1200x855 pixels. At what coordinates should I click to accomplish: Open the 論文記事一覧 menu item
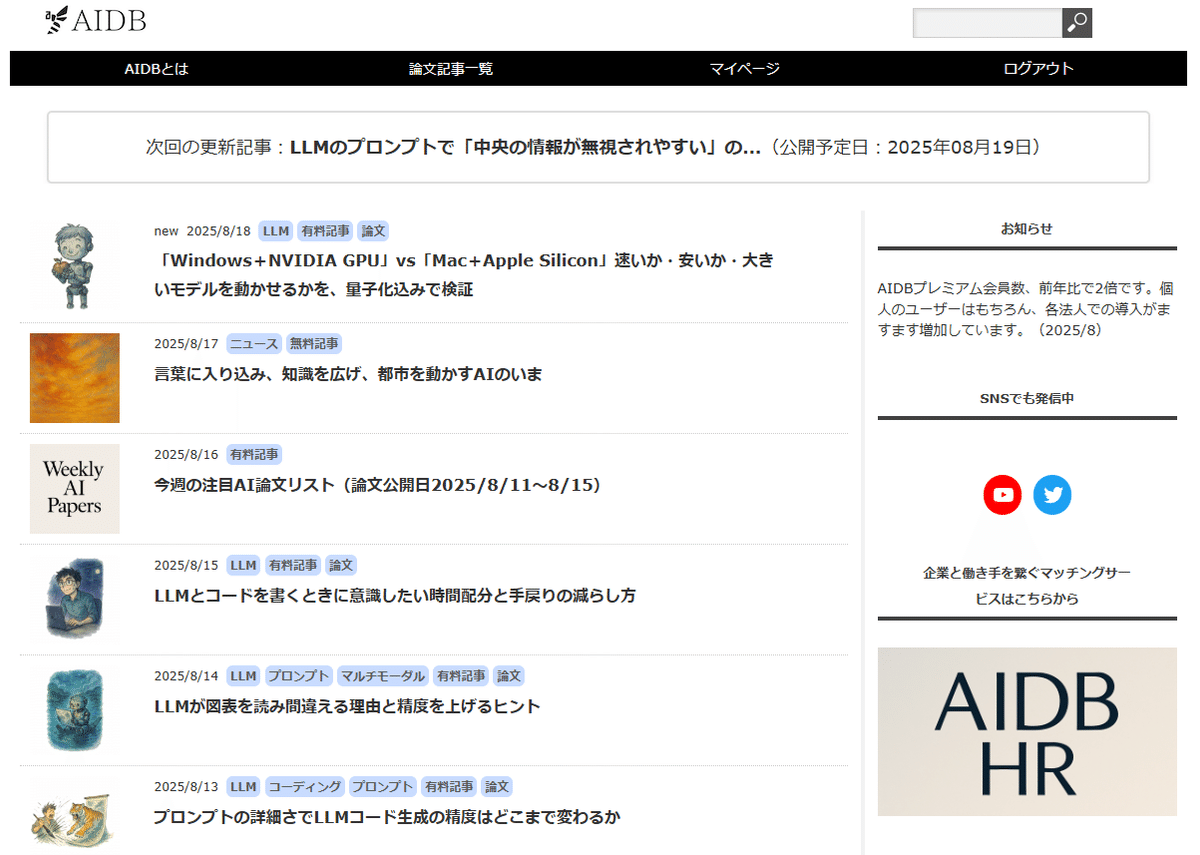(x=453, y=68)
